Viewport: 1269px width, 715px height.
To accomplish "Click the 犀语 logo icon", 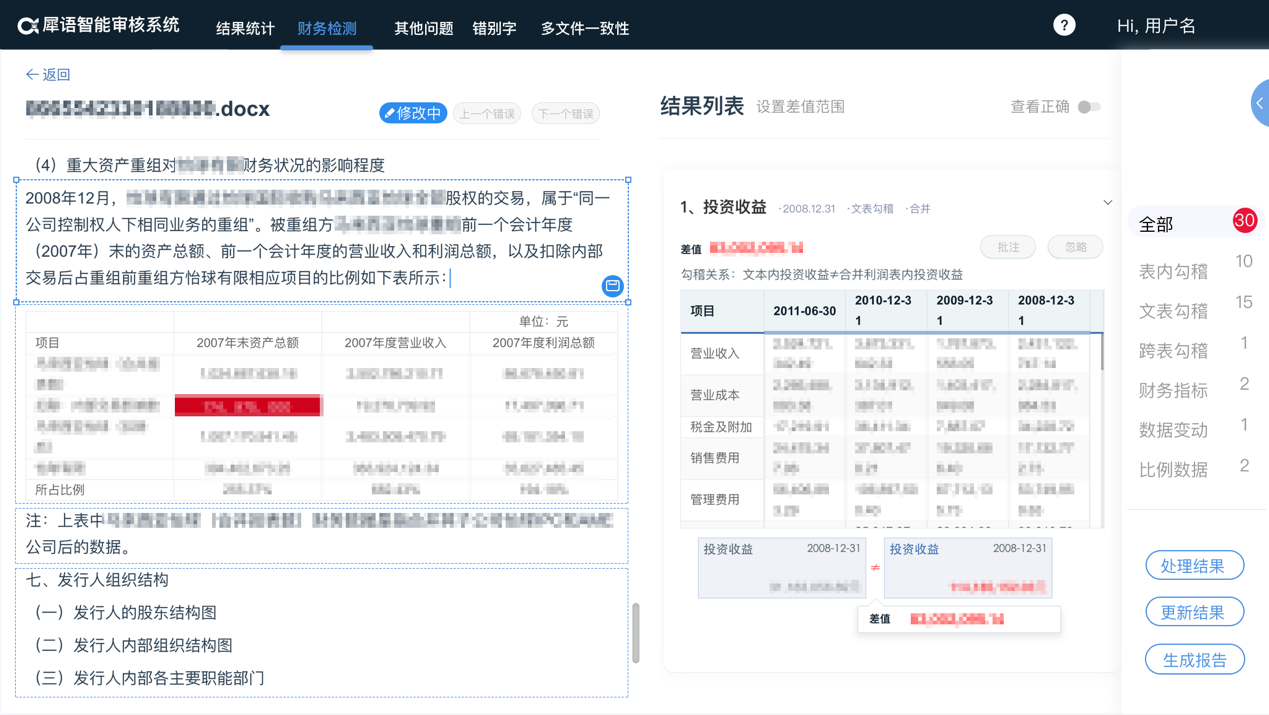I will click(x=28, y=26).
